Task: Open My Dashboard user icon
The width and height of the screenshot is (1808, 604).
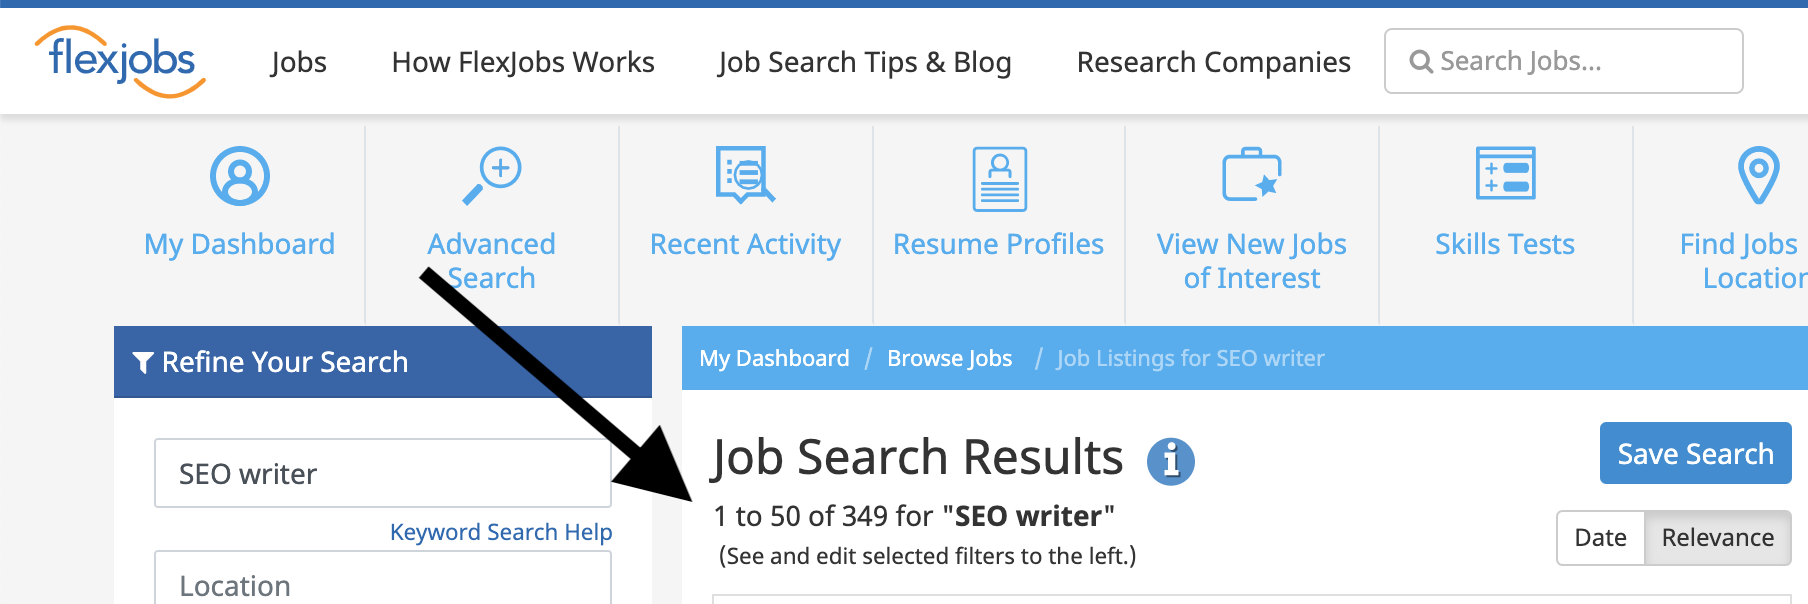Action: click(x=240, y=176)
